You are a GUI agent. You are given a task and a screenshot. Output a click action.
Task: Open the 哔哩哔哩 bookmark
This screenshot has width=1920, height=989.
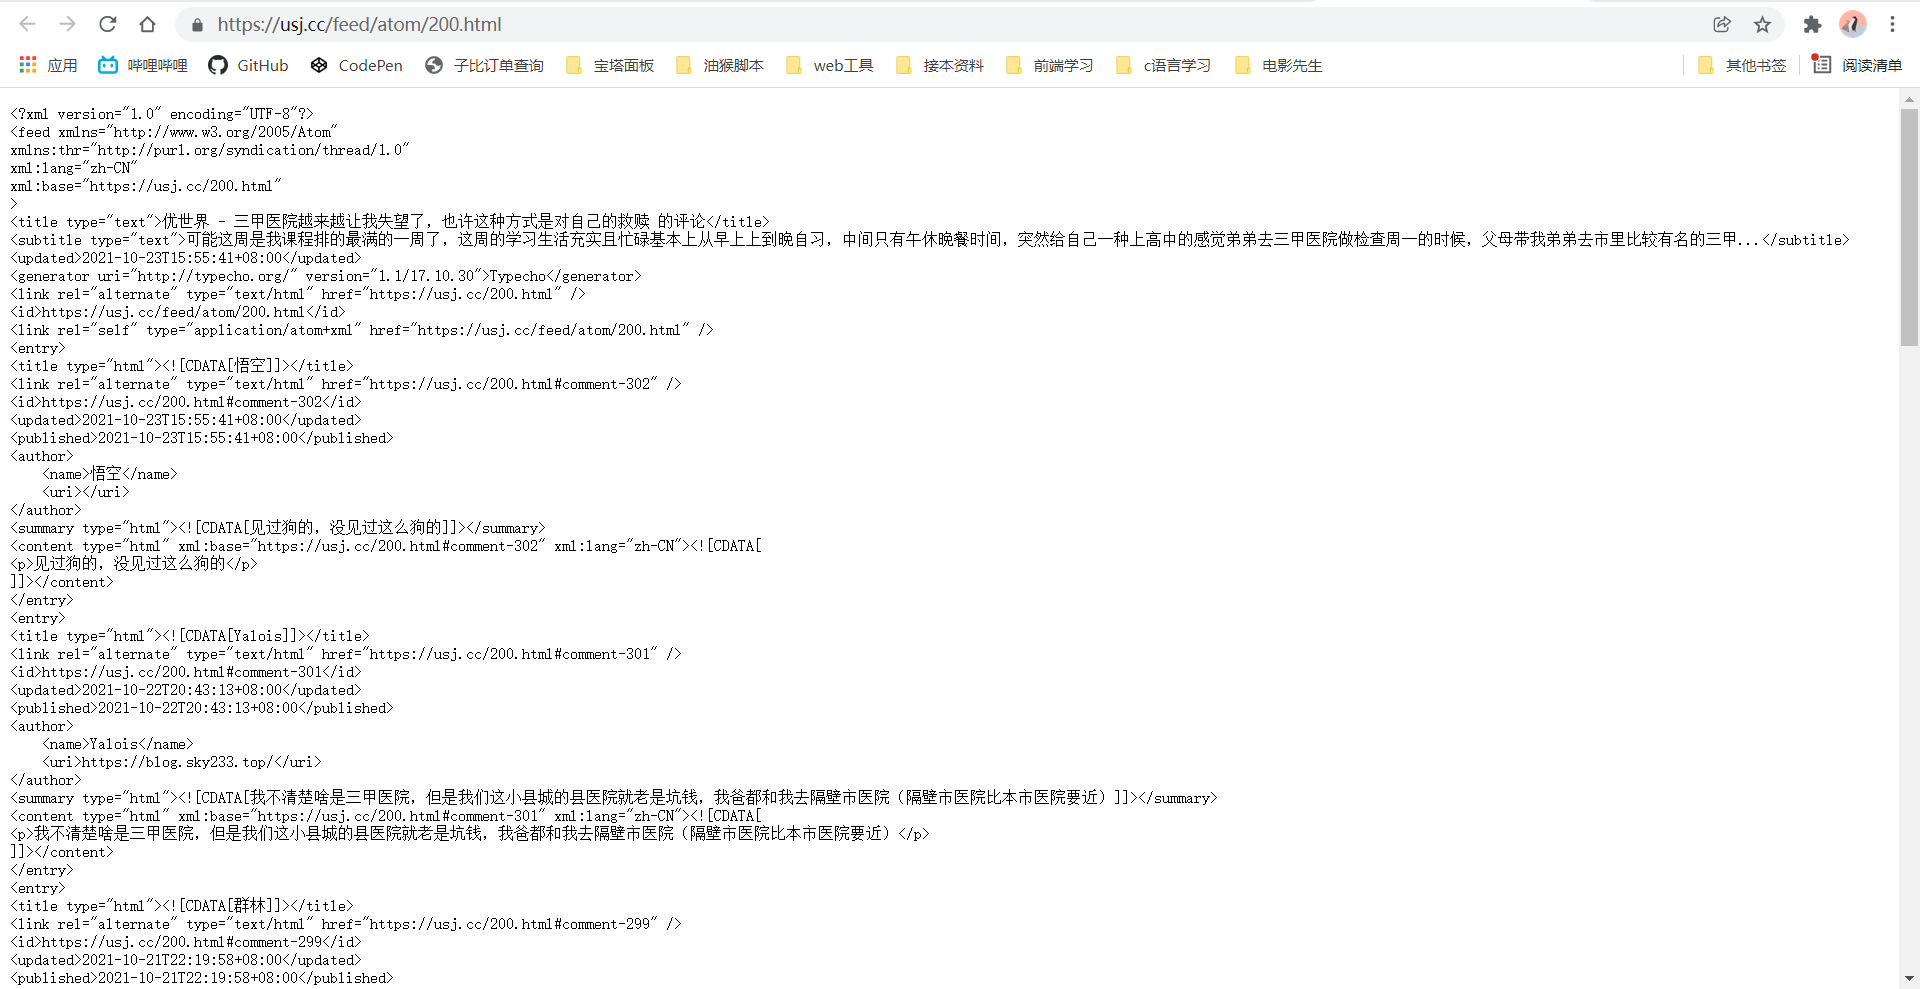tap(143, 65)
